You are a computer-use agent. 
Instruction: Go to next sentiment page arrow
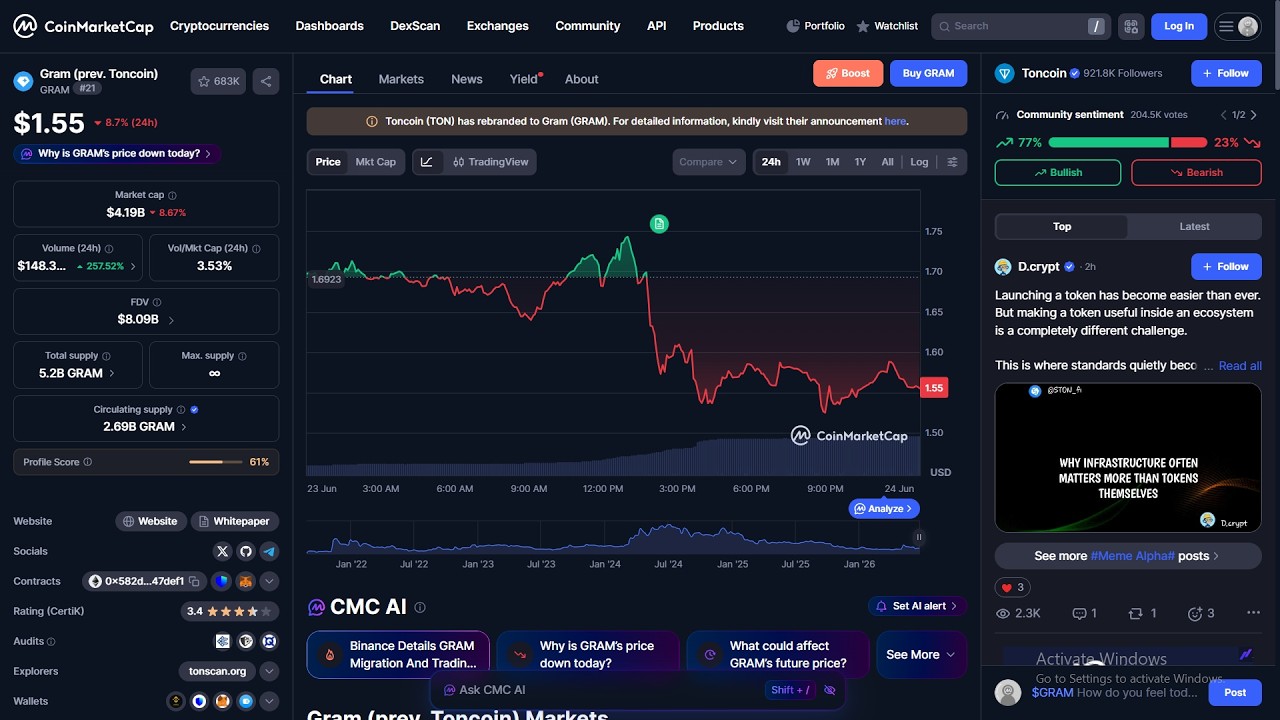coord(1255,115)
